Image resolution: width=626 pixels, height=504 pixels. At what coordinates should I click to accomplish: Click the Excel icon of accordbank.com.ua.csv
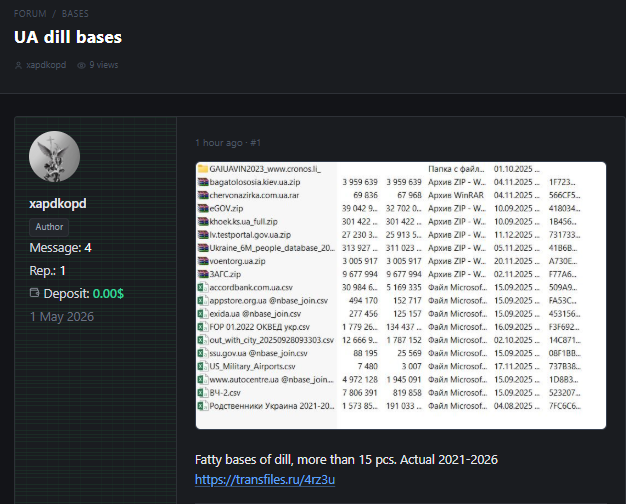click(x=203, y=288)
